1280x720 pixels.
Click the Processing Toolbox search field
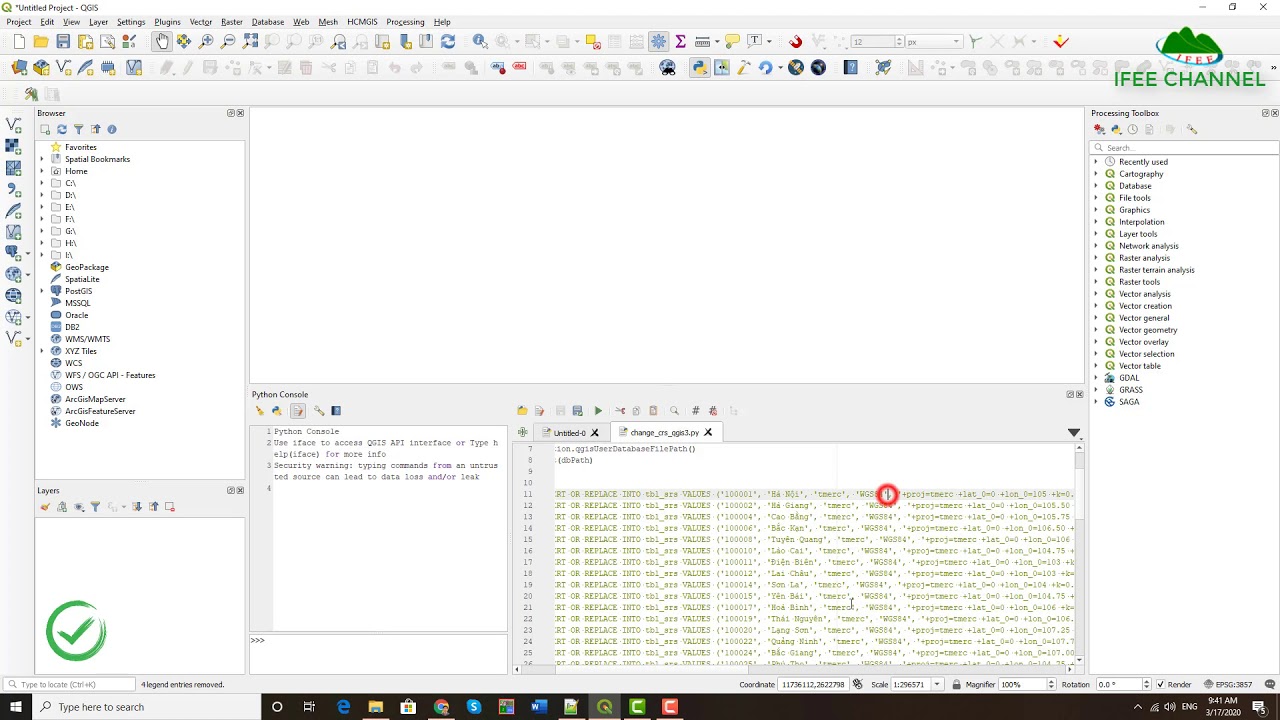coord(1185,148)
